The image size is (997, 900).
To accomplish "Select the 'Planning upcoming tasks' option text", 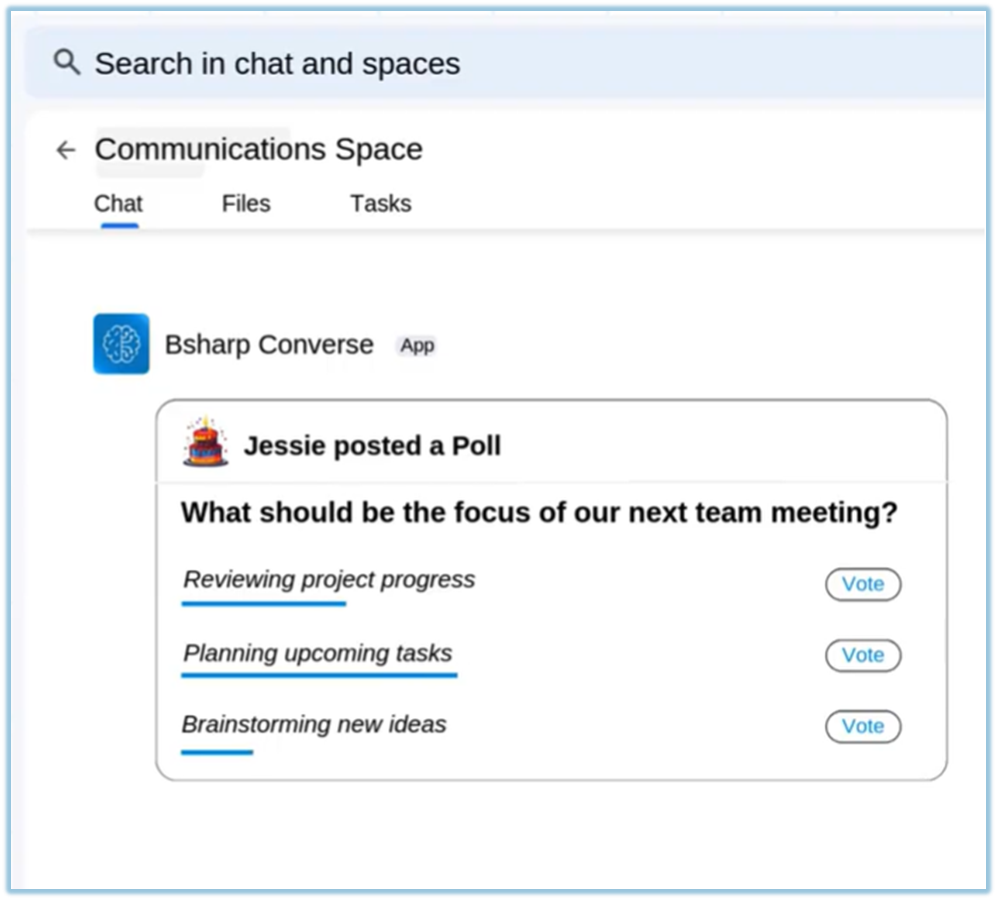I will click(317, 654).
